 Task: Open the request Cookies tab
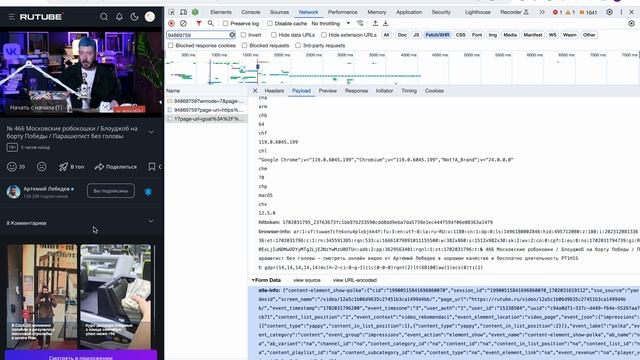pos(434,91)
